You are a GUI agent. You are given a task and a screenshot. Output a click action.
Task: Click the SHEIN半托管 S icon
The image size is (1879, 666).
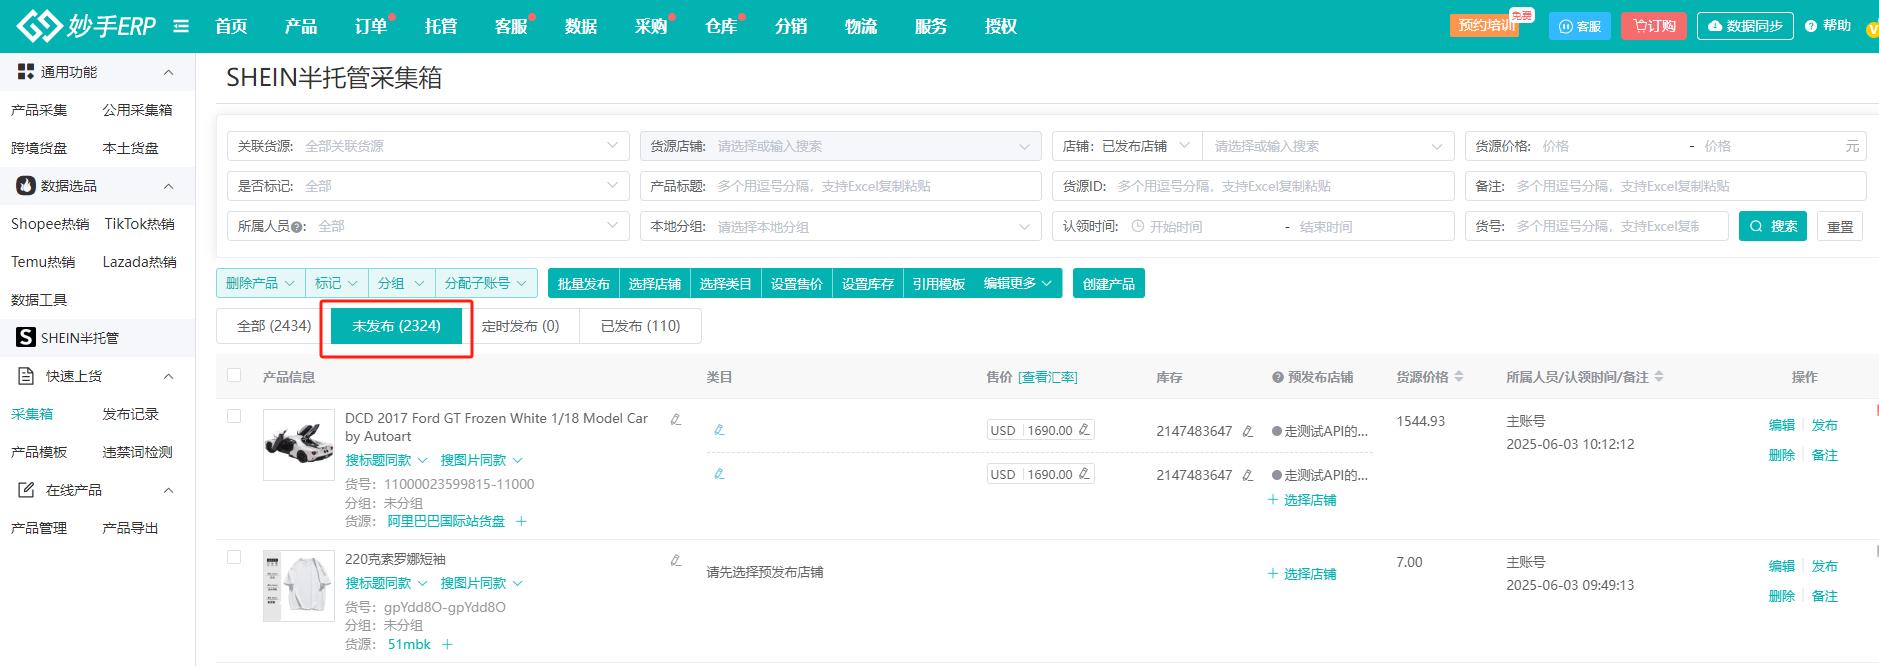tap(26, 338)
